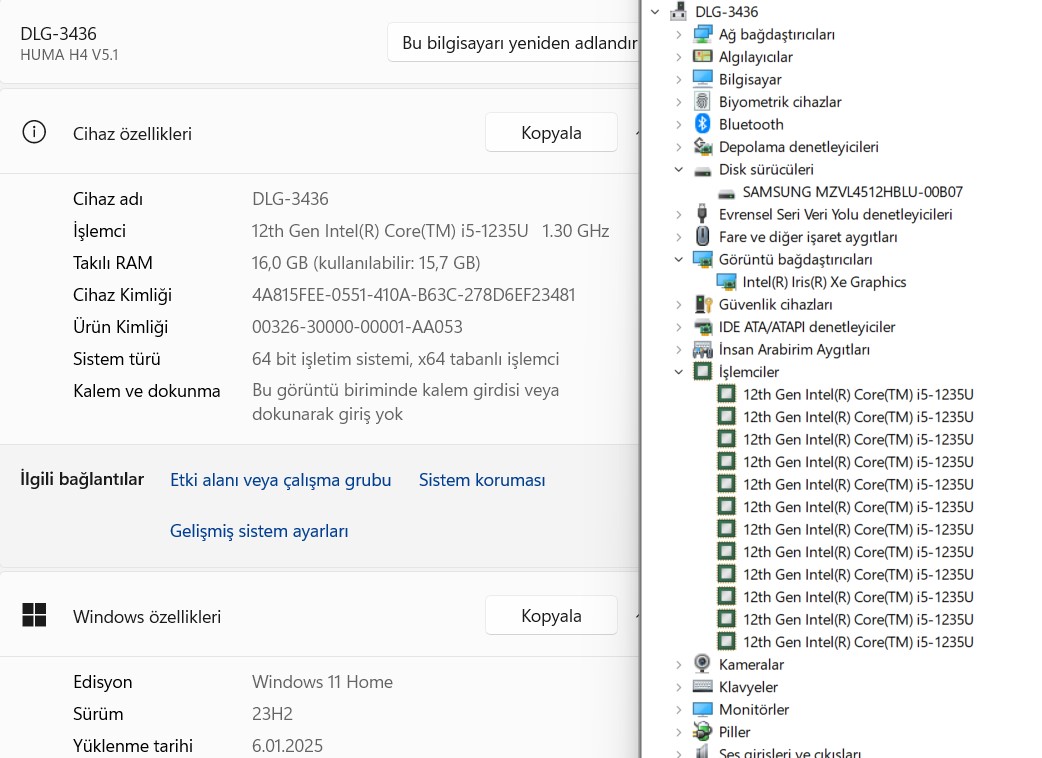The width and height of the screenshot is (1042, 758).
Task: Open the Sistem koruması link
Action: [x=482, y=480]
